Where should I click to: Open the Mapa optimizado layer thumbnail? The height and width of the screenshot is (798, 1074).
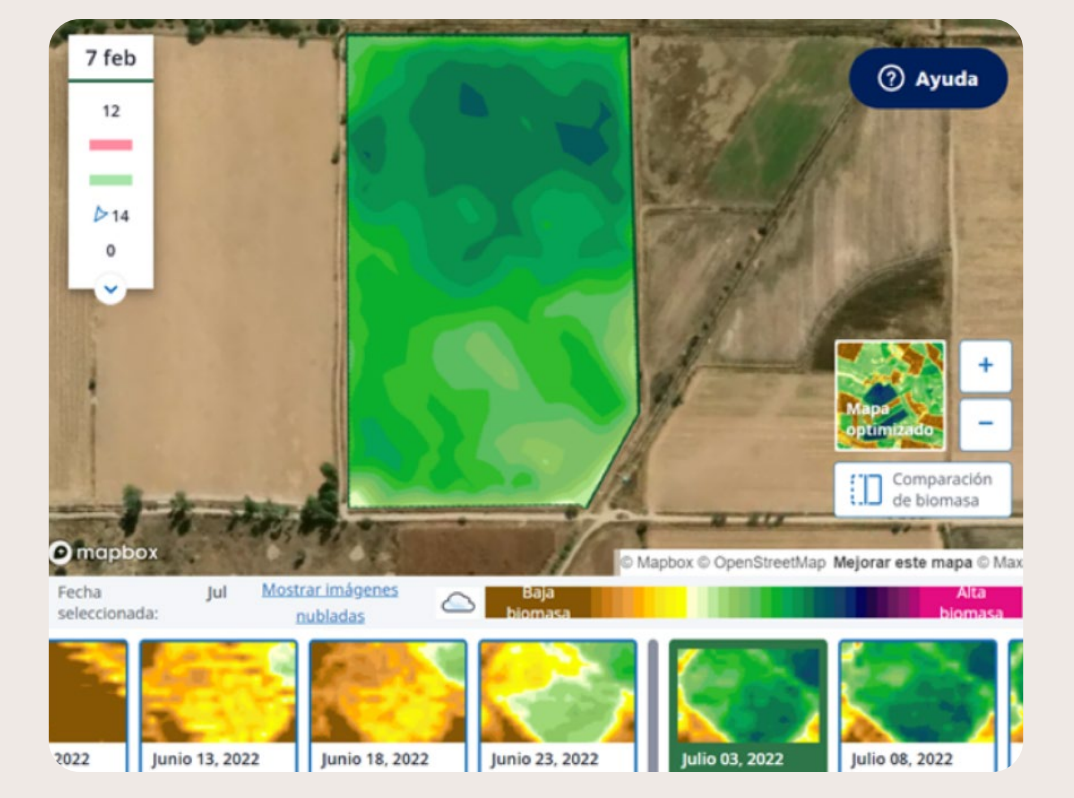(x=890, y=395)
